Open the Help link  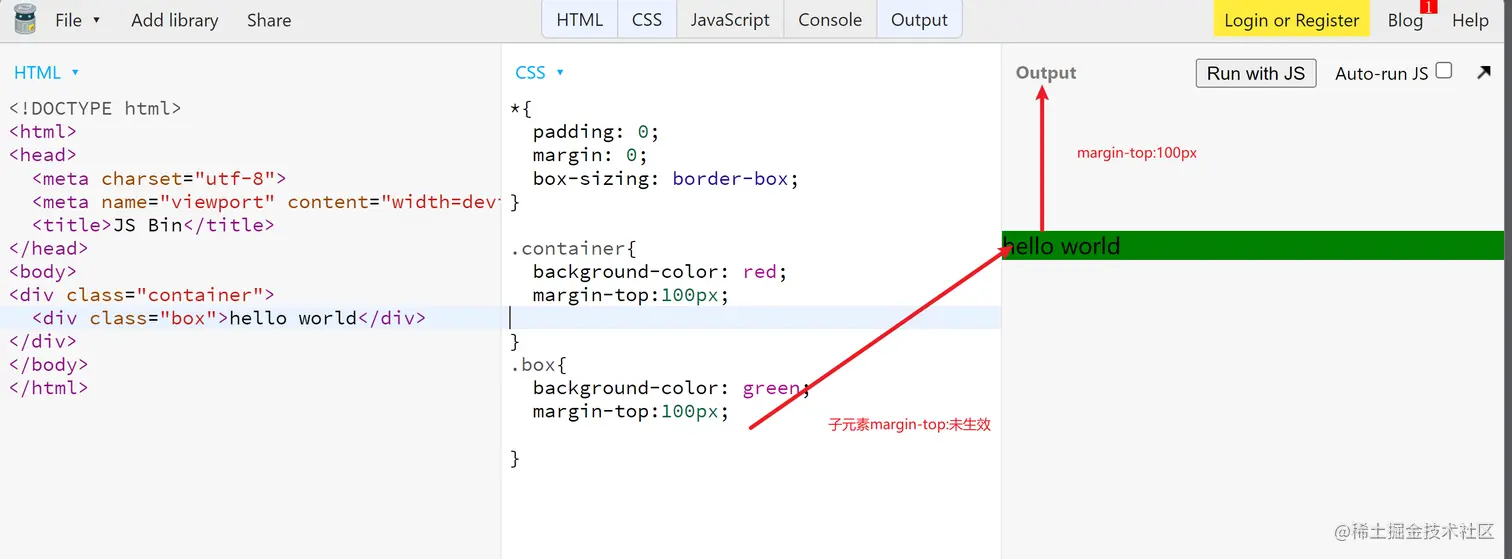[1470, 20]
